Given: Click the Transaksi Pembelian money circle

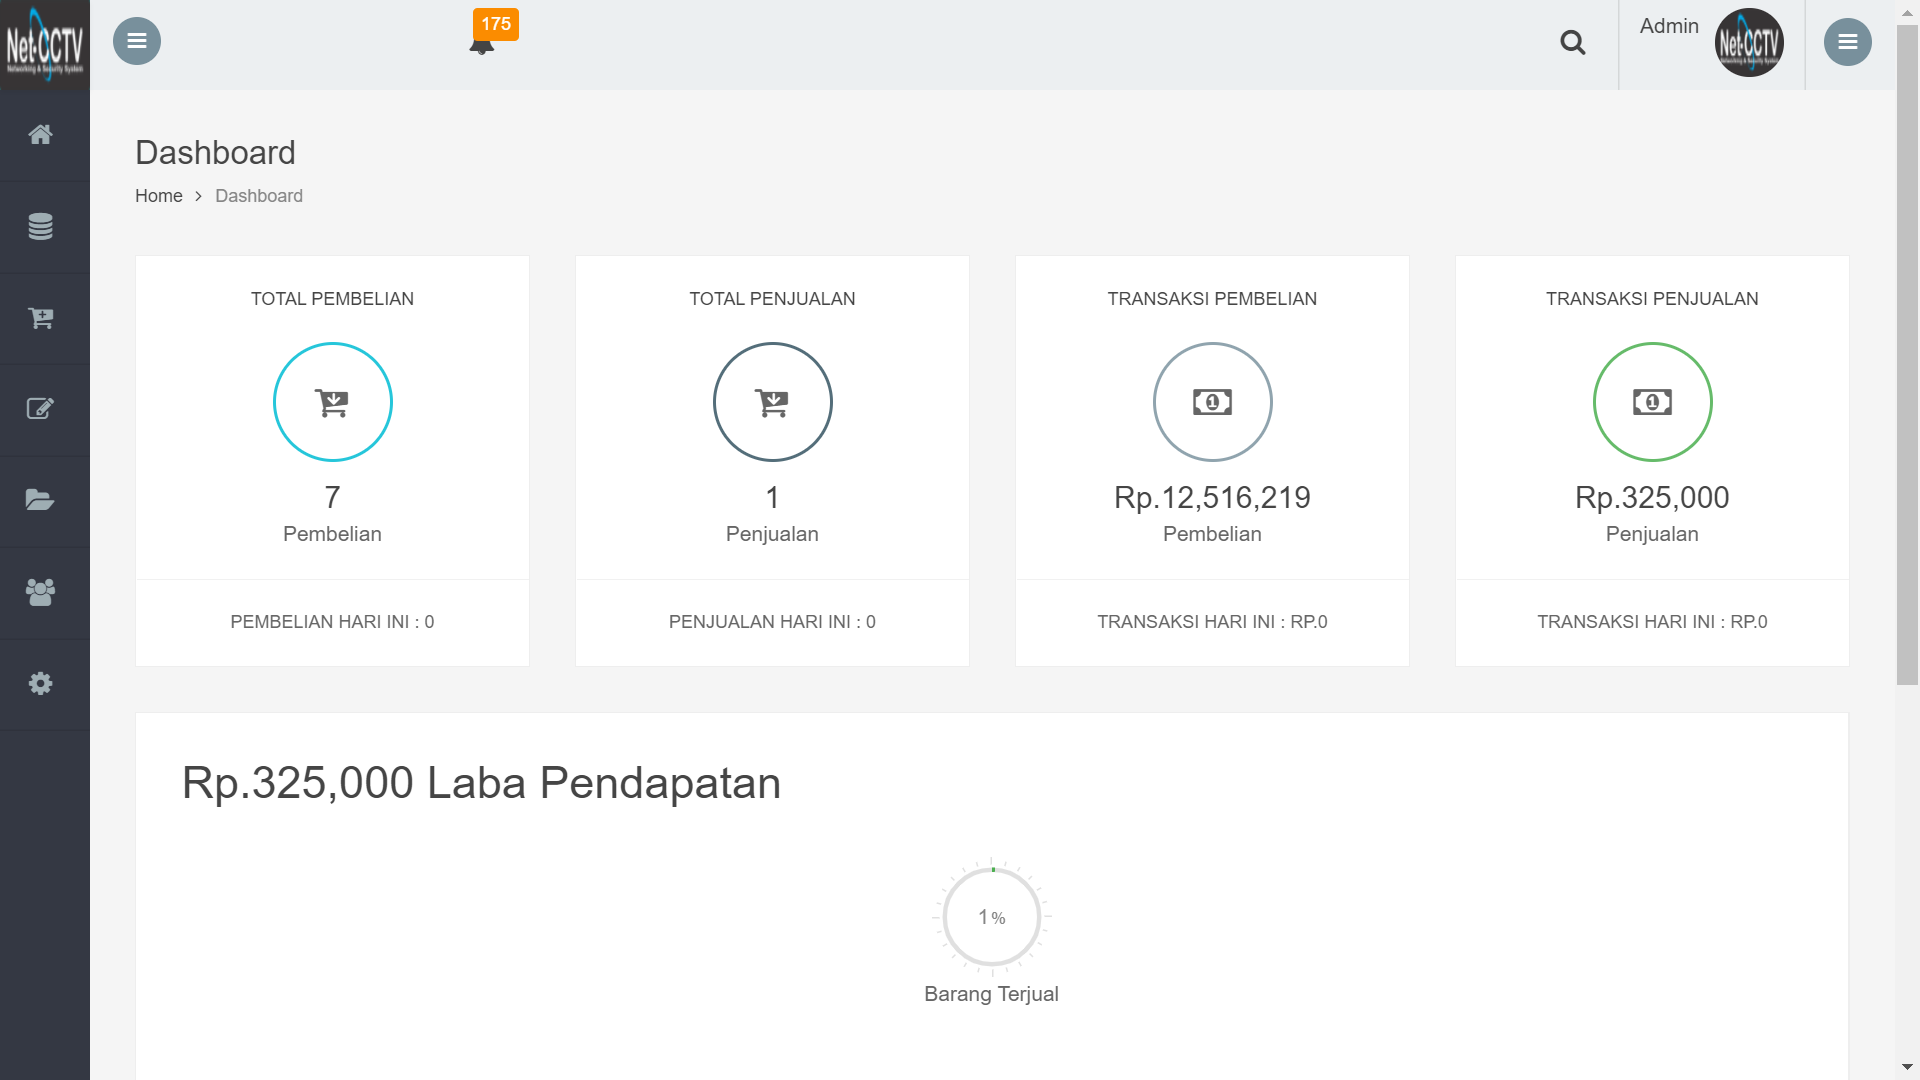Looking at the screenshot, I should pos(1212,402).
